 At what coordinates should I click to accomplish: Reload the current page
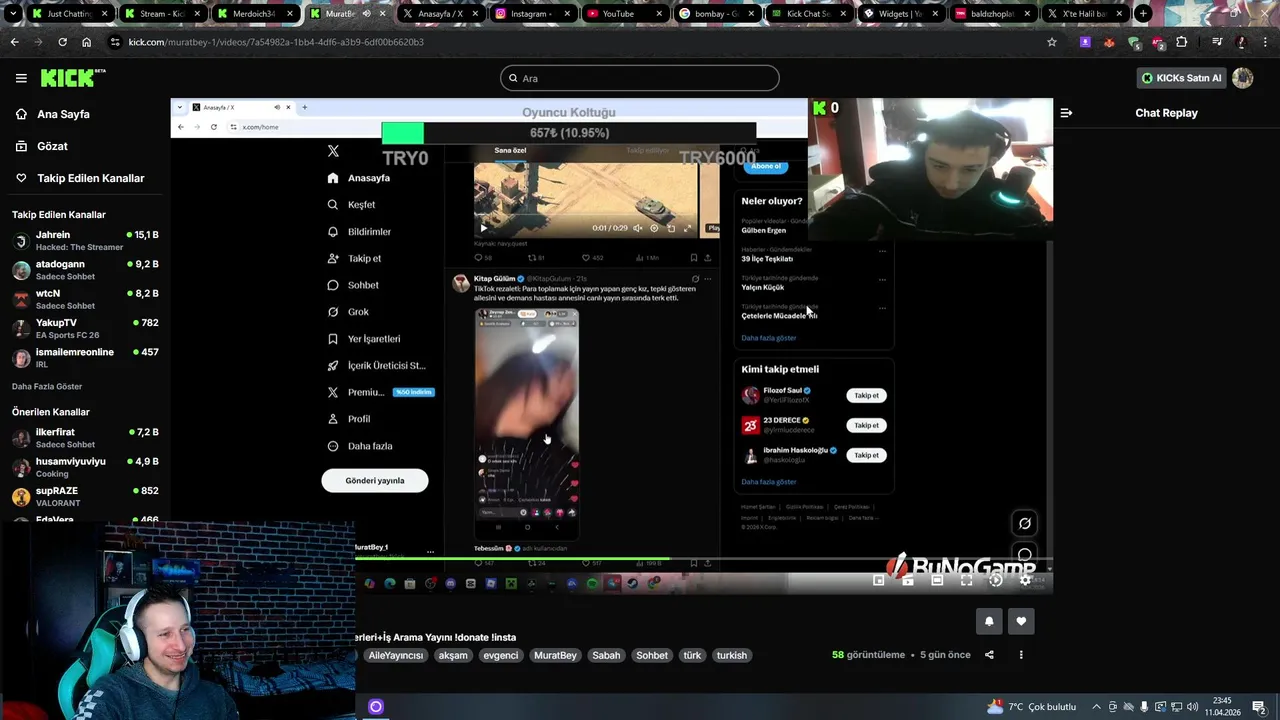pyautogui.click(x=62, y=42)
